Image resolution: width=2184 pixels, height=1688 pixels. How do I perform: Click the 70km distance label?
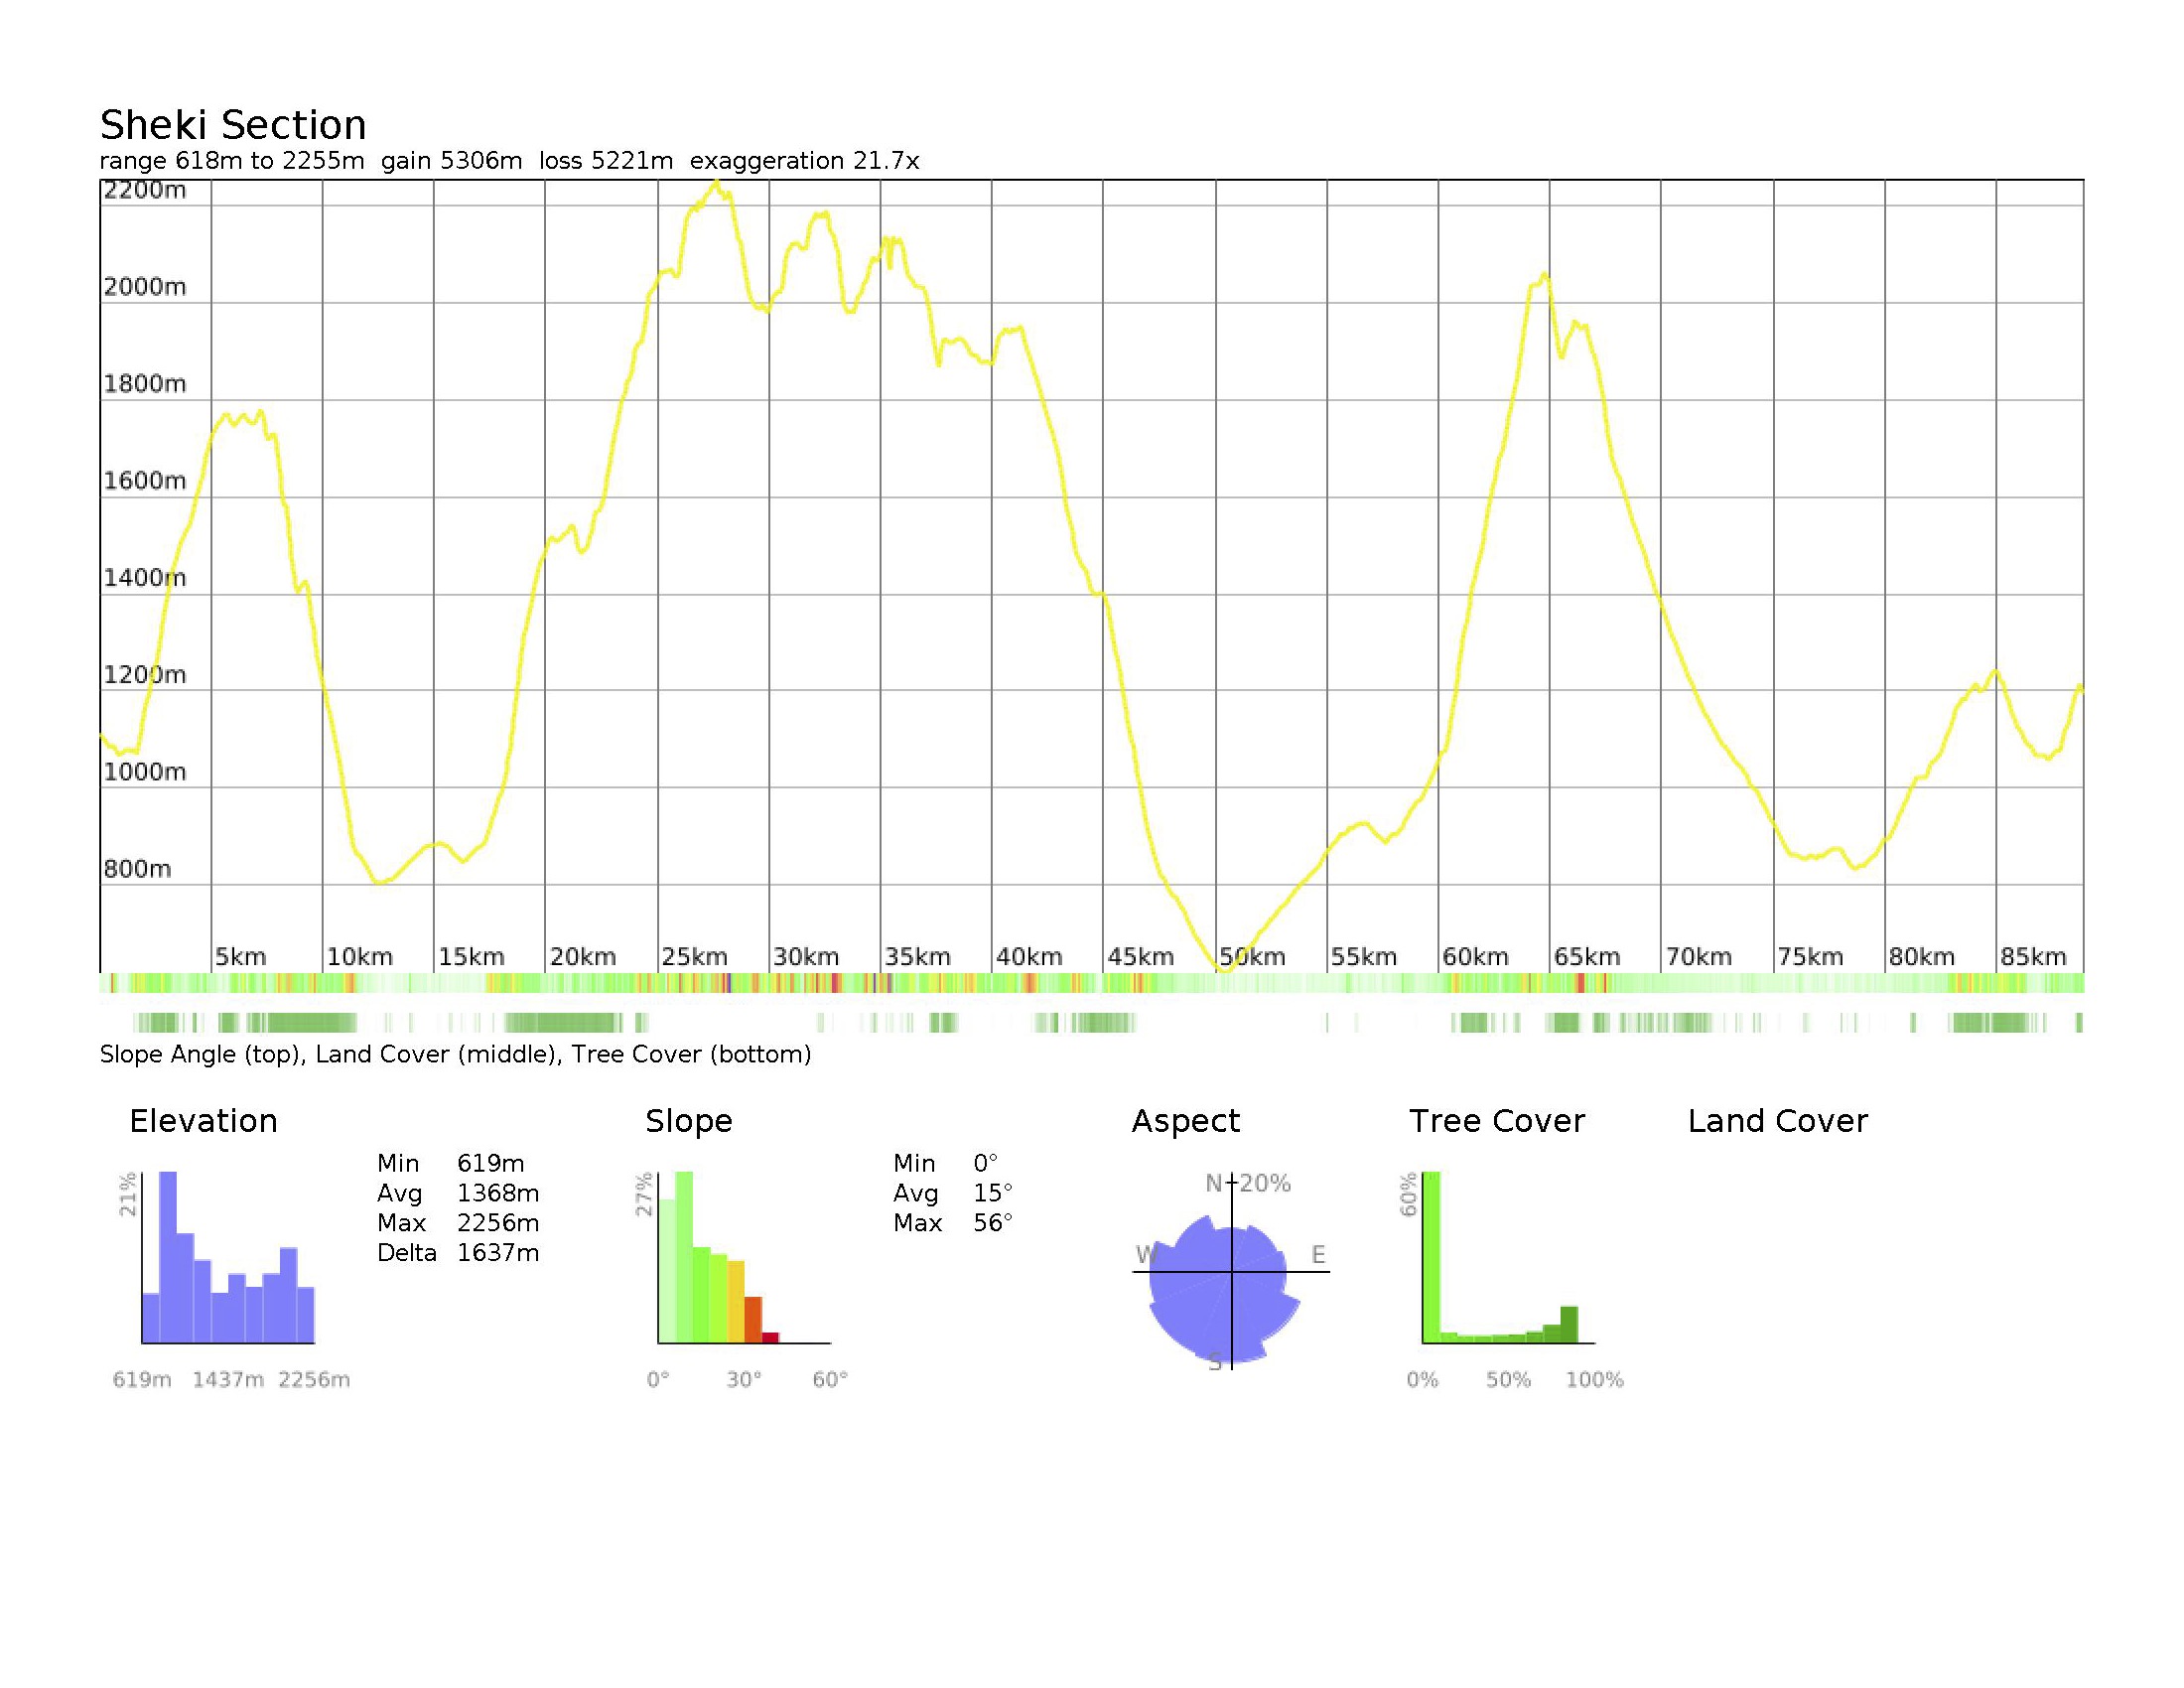(1699, 957)
